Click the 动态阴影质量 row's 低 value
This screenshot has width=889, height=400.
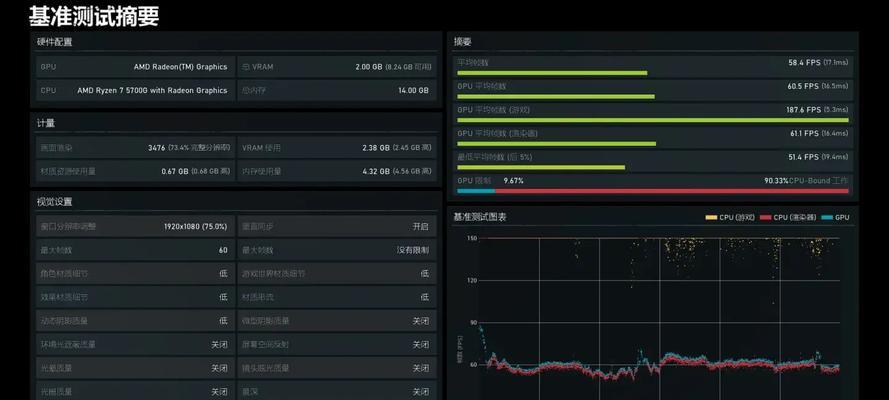223,321
